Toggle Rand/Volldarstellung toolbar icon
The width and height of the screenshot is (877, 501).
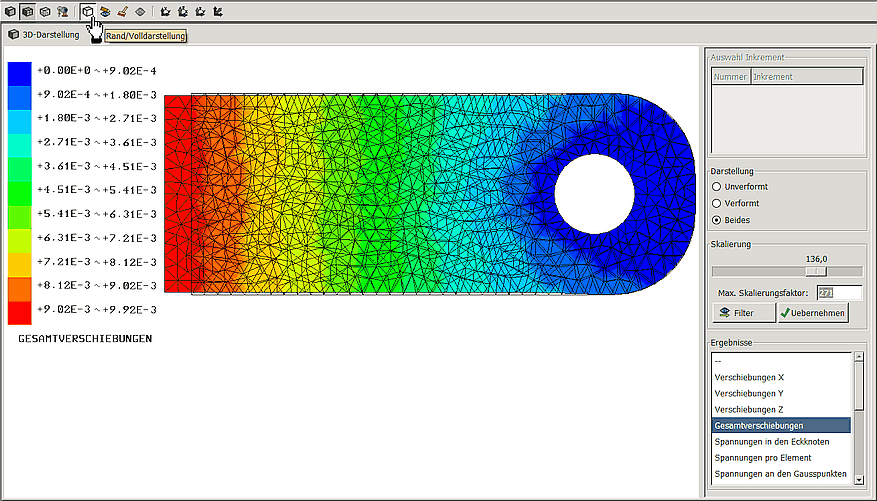[88, 12]
